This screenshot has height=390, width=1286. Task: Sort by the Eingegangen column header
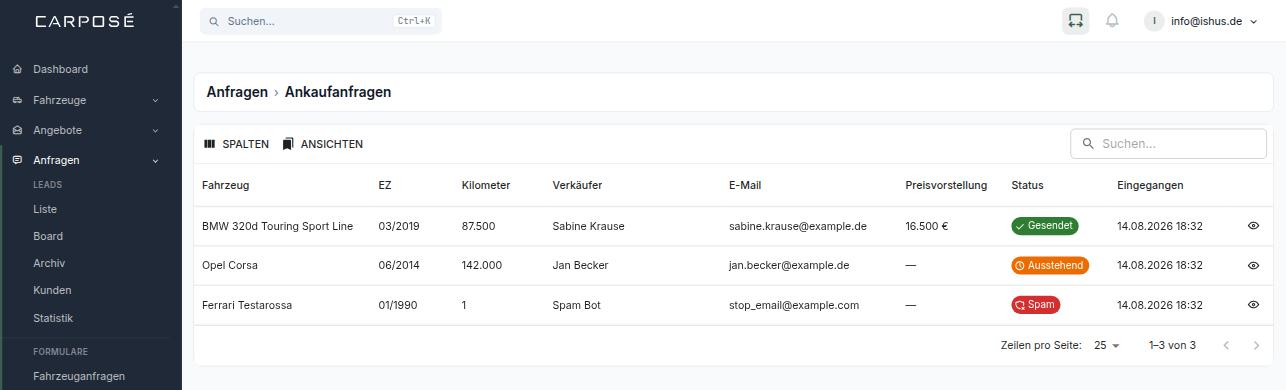pyautogui.click(x=1150, y=185)
